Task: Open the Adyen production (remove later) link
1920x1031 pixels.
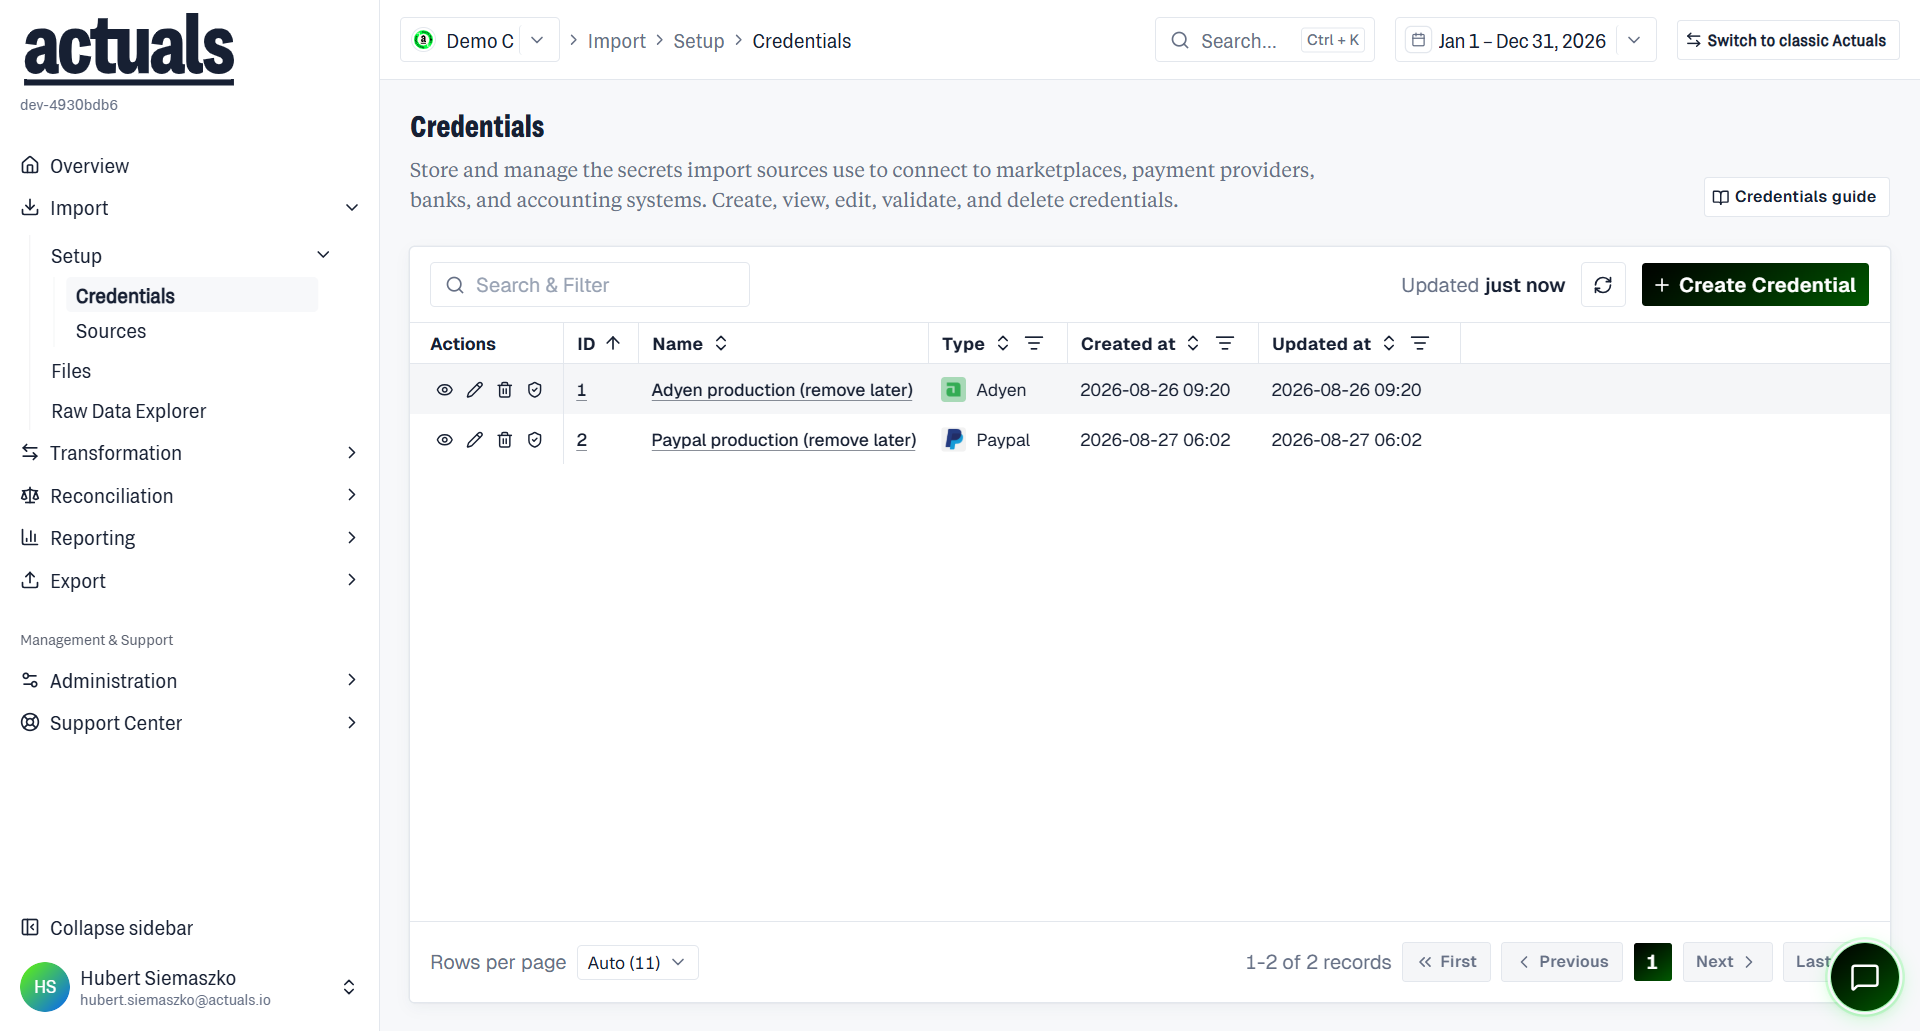Action: tap(782, 390)
